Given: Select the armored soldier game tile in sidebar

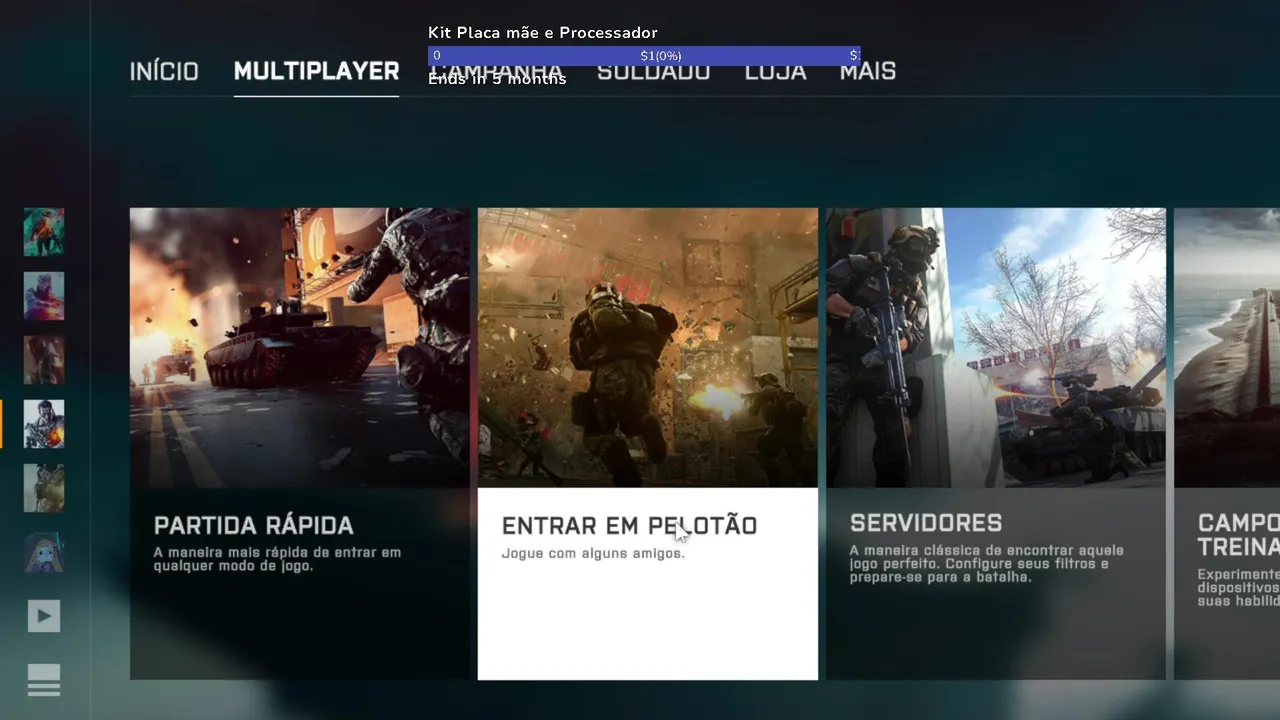Looking at the screenshot, I should point(44,488).
